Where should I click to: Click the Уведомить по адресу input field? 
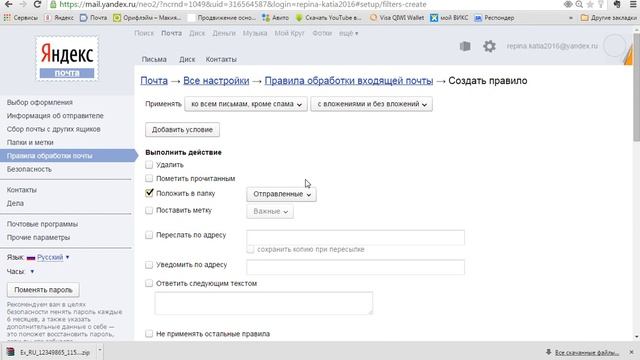(356, 267)
